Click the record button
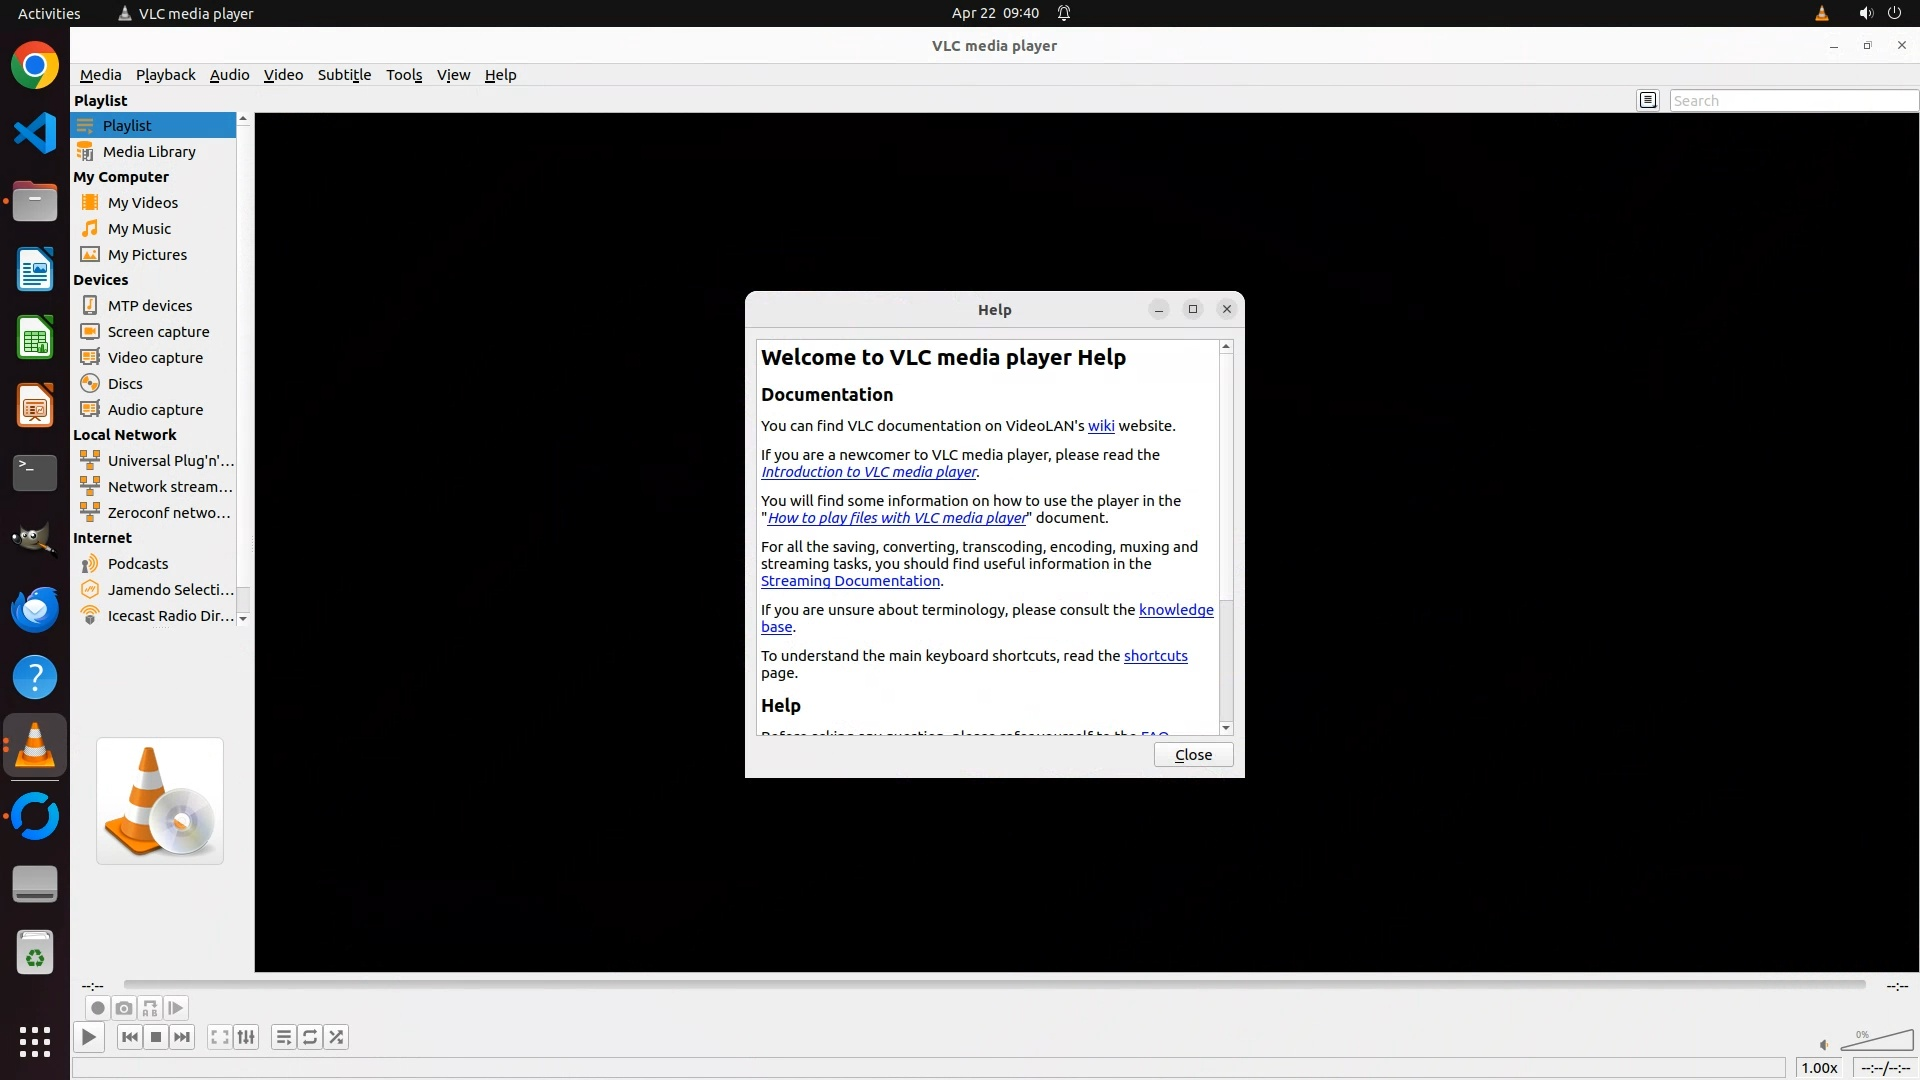The height and width of the screenshot is (1080, 1920). pos(97,1008)
